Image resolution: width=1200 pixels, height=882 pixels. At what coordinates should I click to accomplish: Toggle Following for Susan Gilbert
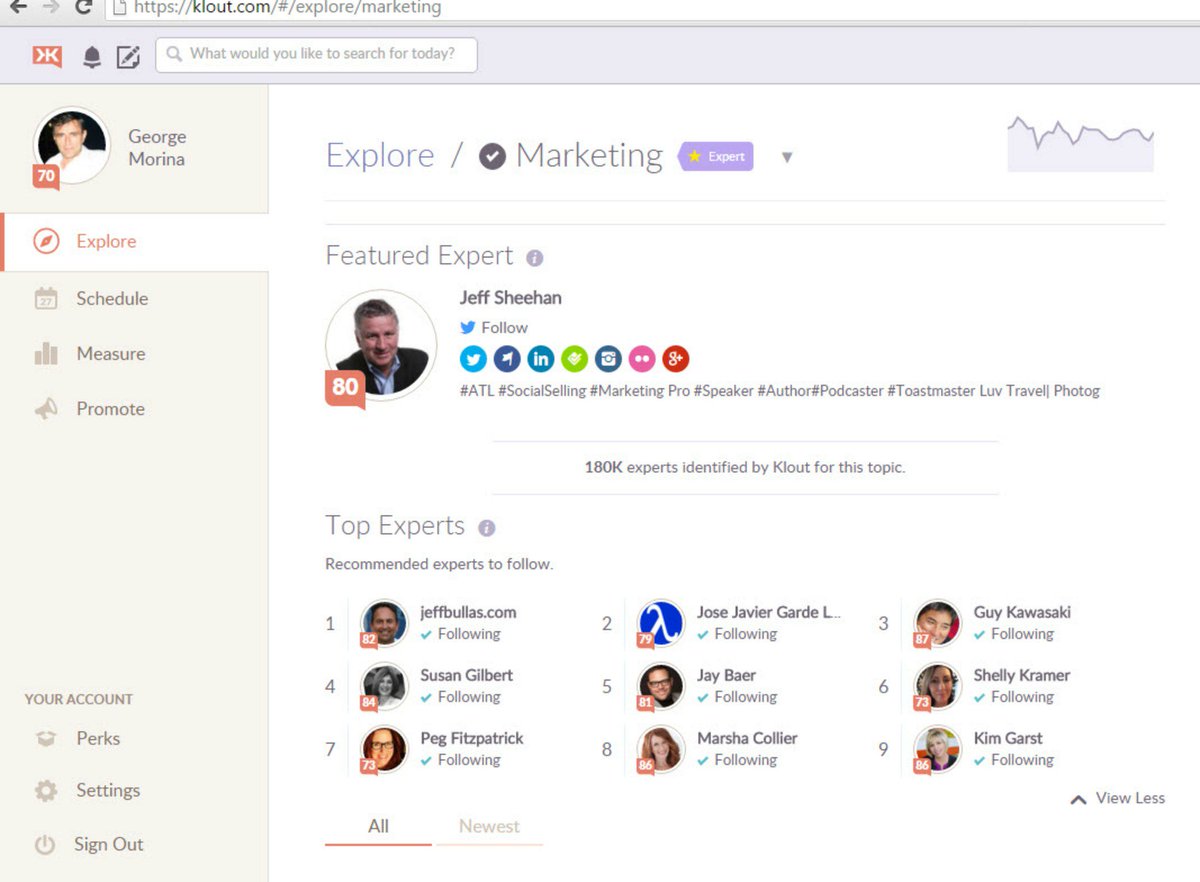pyautogui.click(x=460, y=697)
